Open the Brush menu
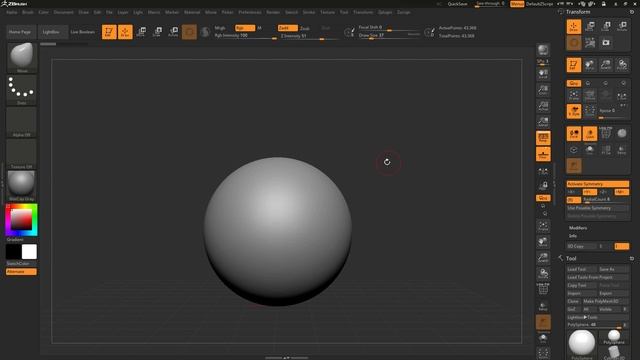640x360 pixels. click(28, 12)
